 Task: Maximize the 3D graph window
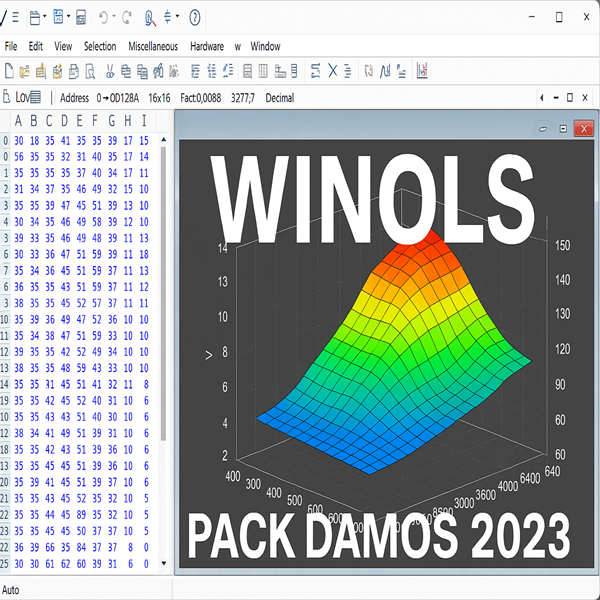click(x=563, y=129)
